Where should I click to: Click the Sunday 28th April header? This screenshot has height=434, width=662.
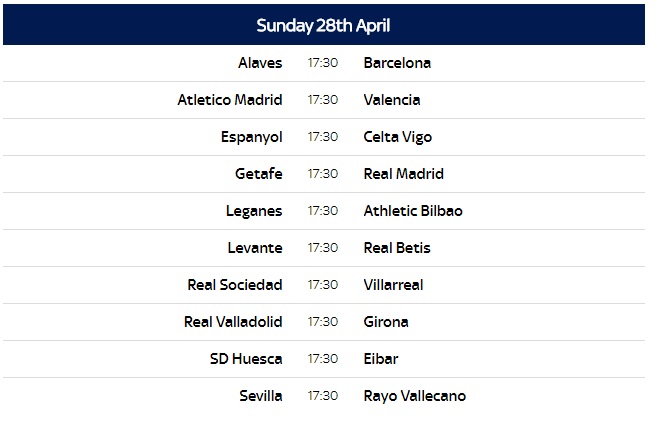tap(323, 24)
